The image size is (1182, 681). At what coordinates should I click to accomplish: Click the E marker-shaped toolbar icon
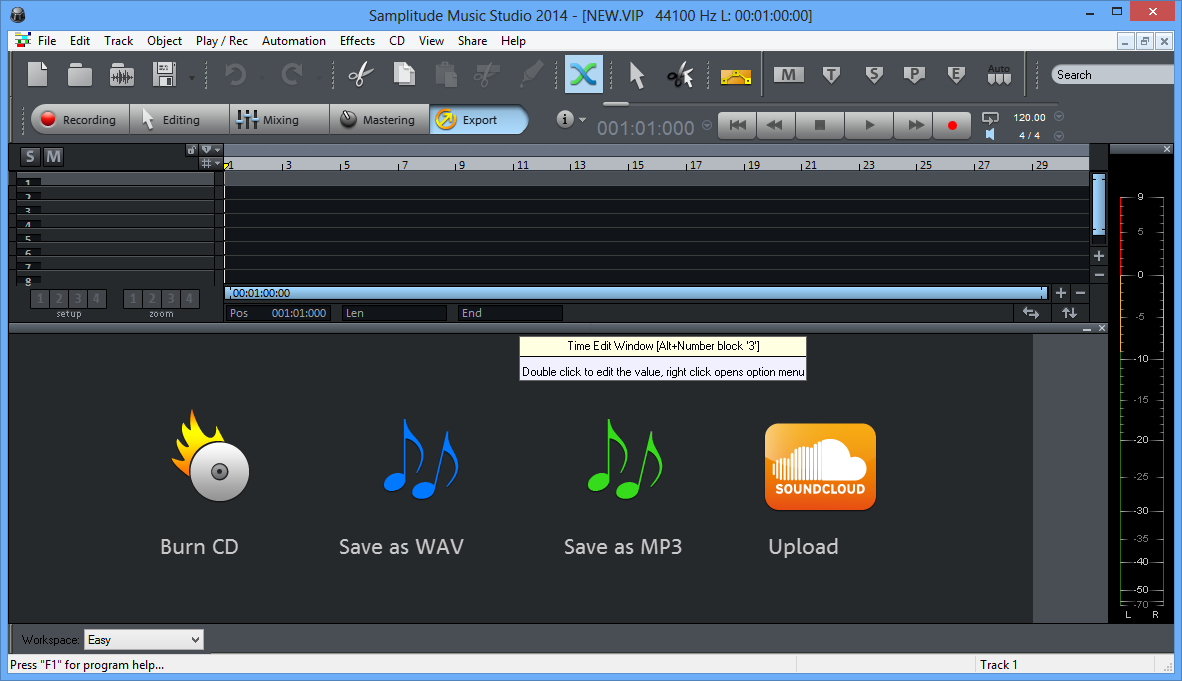click(956, 75)
